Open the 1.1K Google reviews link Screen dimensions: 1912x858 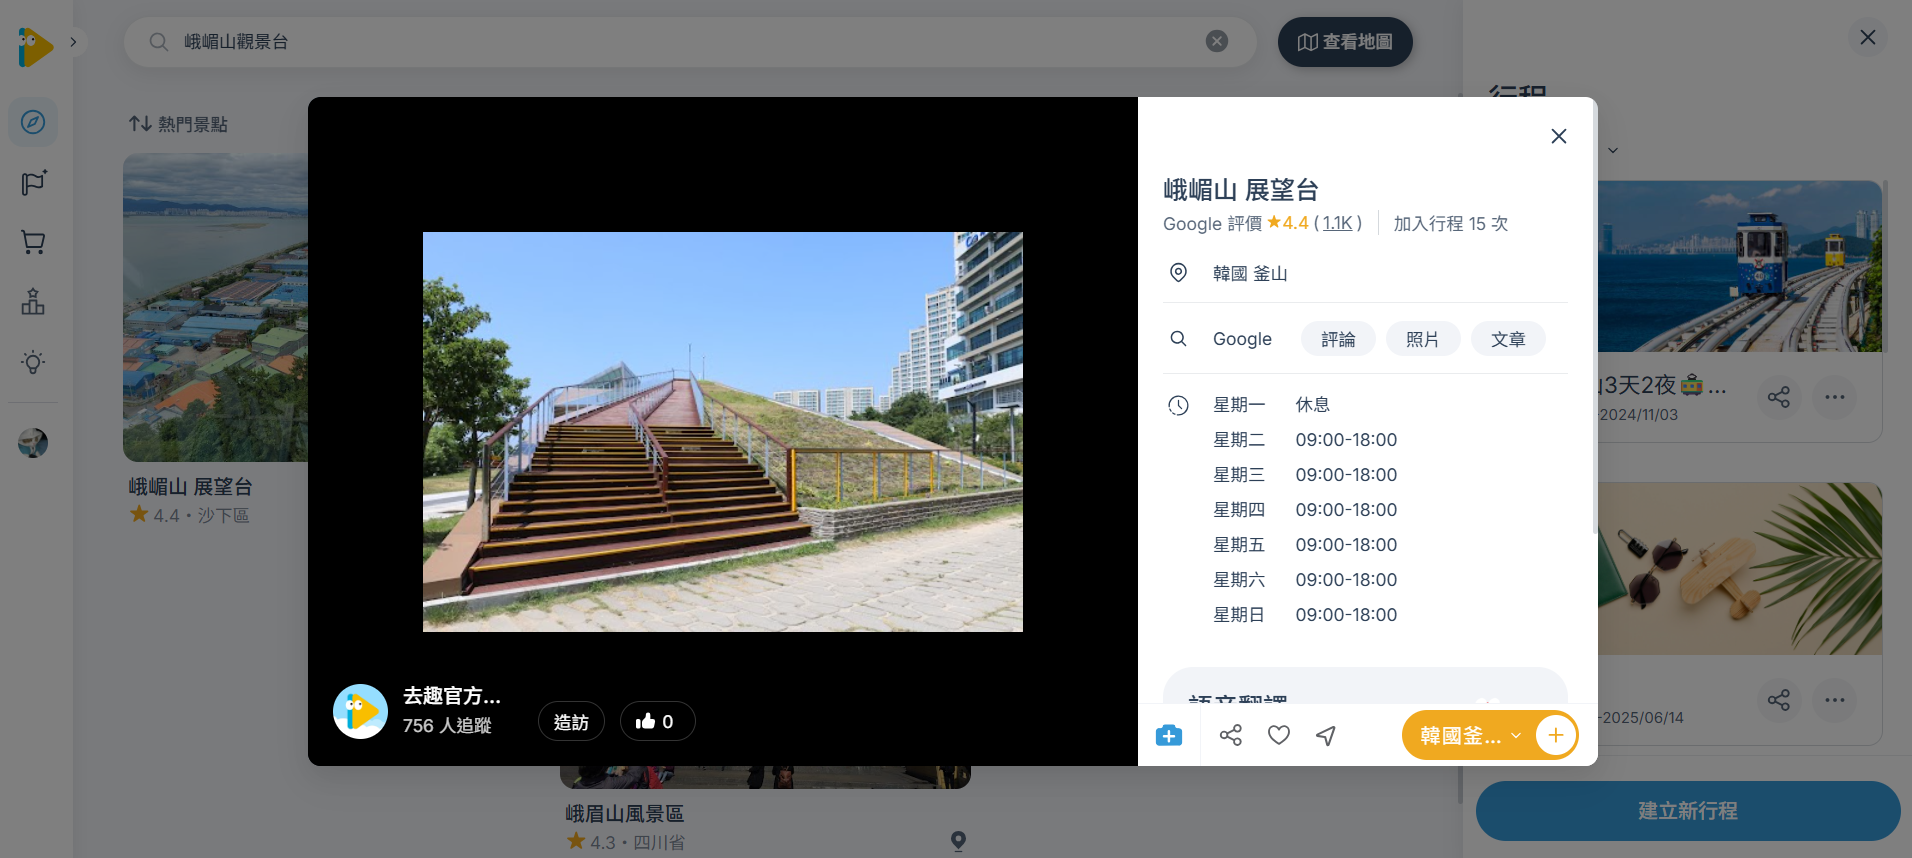click(x=1337, y=223)
